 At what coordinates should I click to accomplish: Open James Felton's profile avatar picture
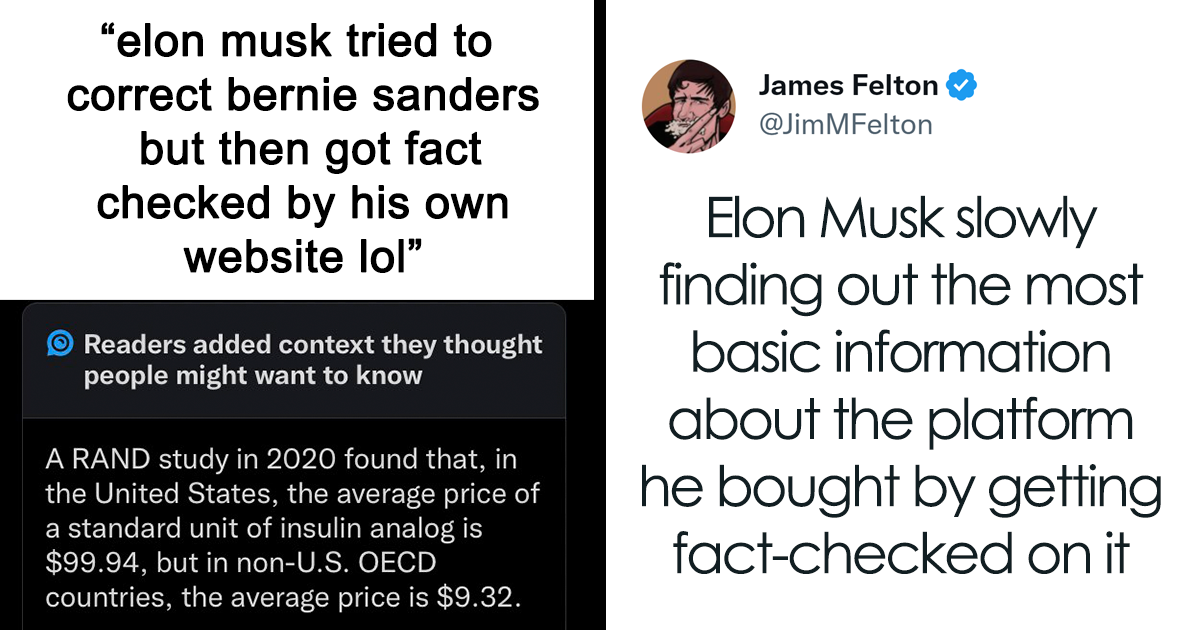coord(688,107)
